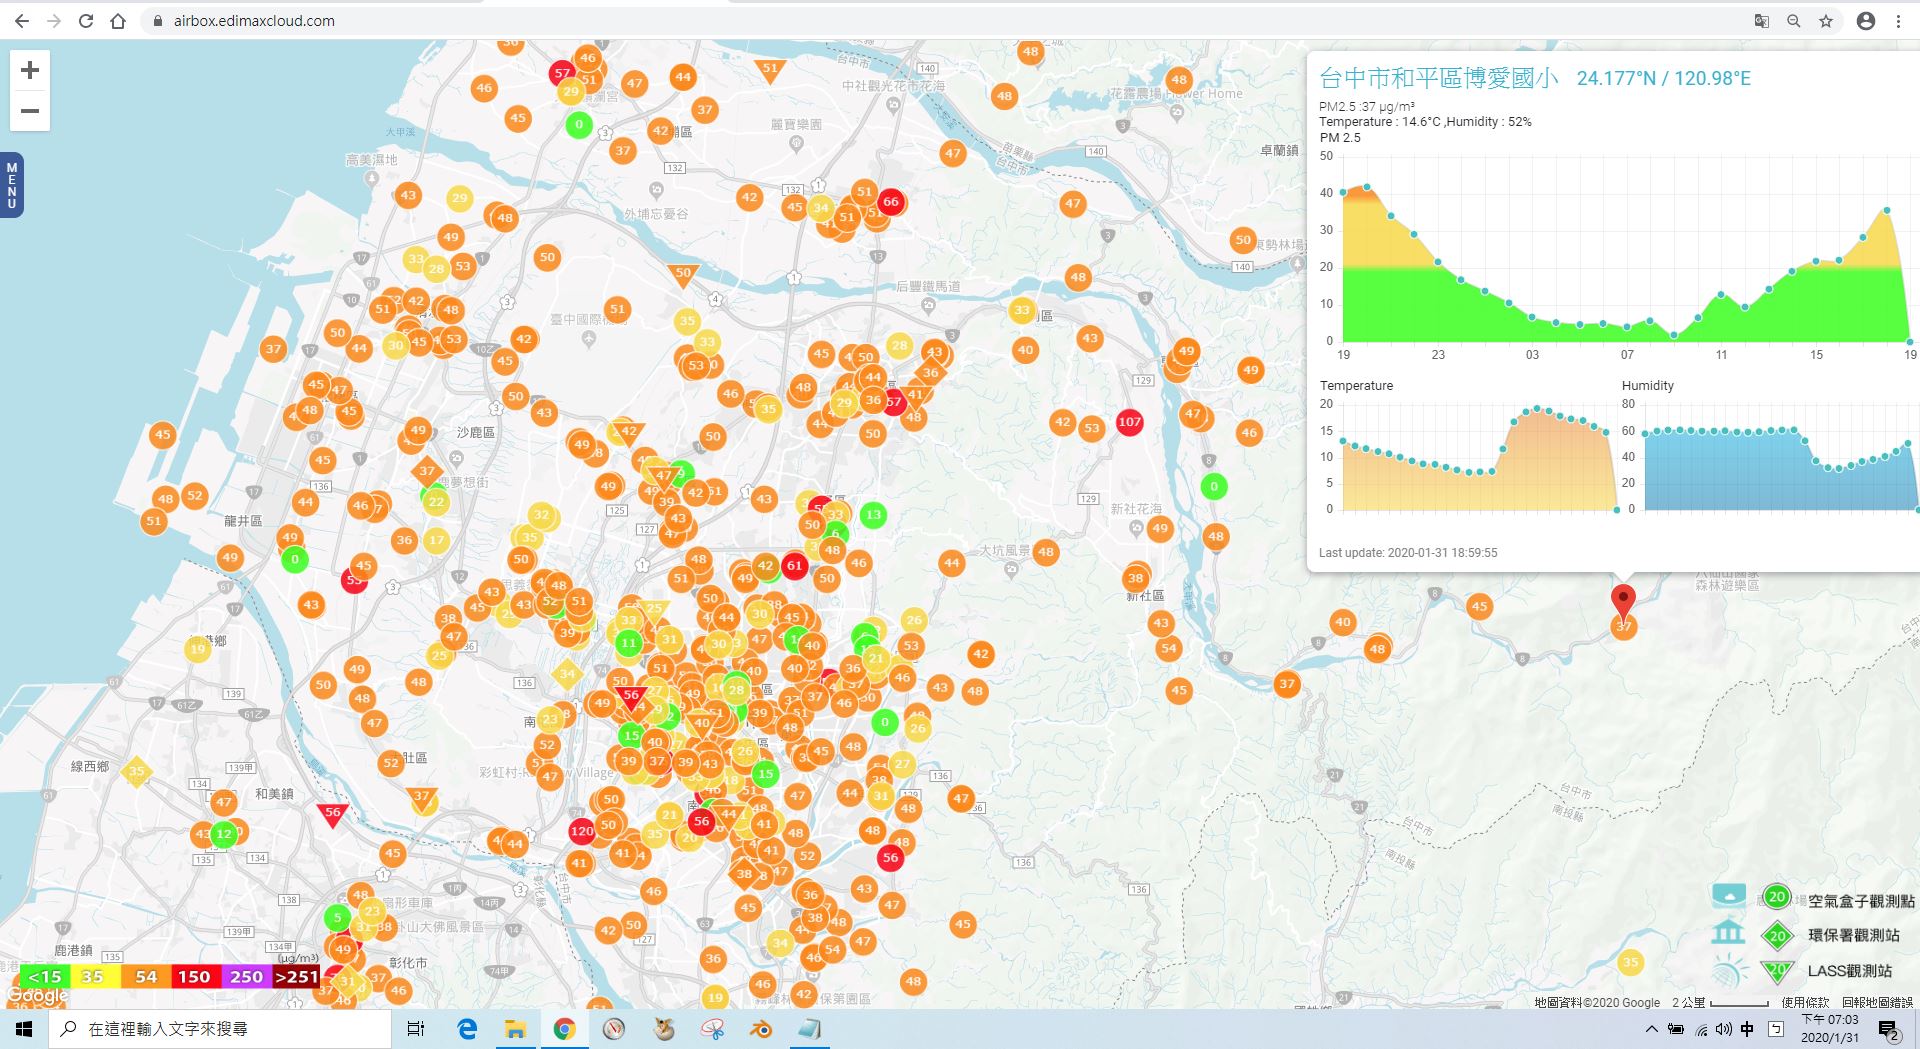The height and width of the screenshot is (1049, 1920).
Task: Open Task View from the taskbar
Action: pyautogui.click(x=416, y=1029)
